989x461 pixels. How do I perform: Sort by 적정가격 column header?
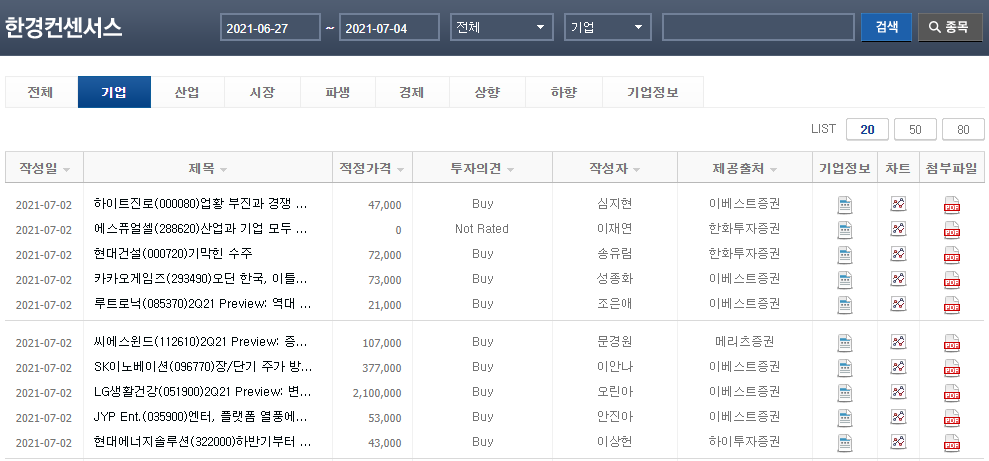372,168
